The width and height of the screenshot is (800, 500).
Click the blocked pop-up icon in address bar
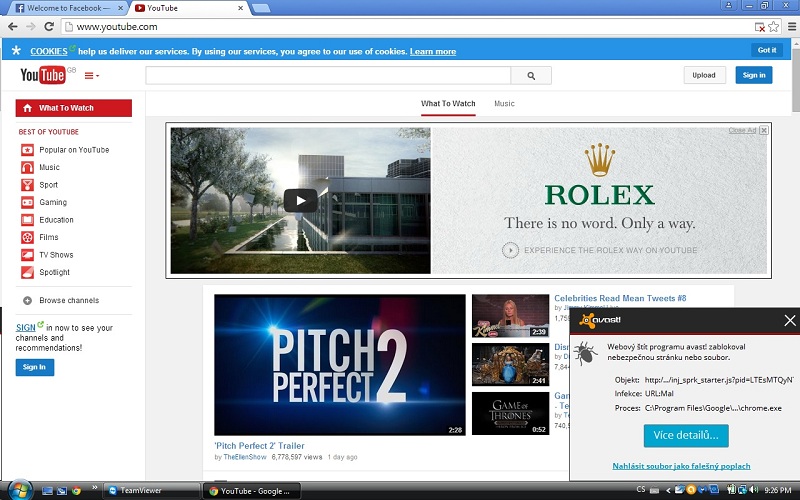pos(760,27)
